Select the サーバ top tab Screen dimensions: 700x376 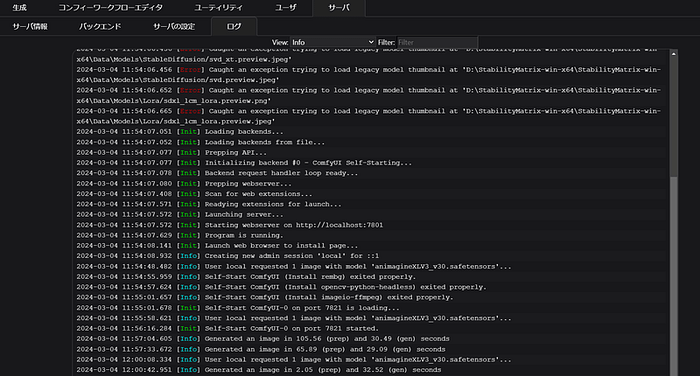[x=339, y=8]
